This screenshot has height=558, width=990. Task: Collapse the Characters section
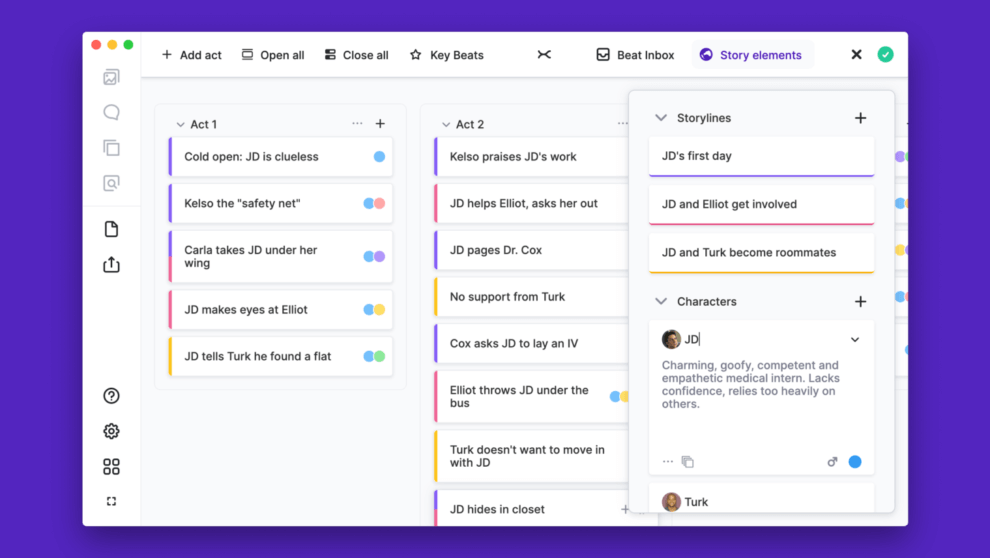(661, 302)
